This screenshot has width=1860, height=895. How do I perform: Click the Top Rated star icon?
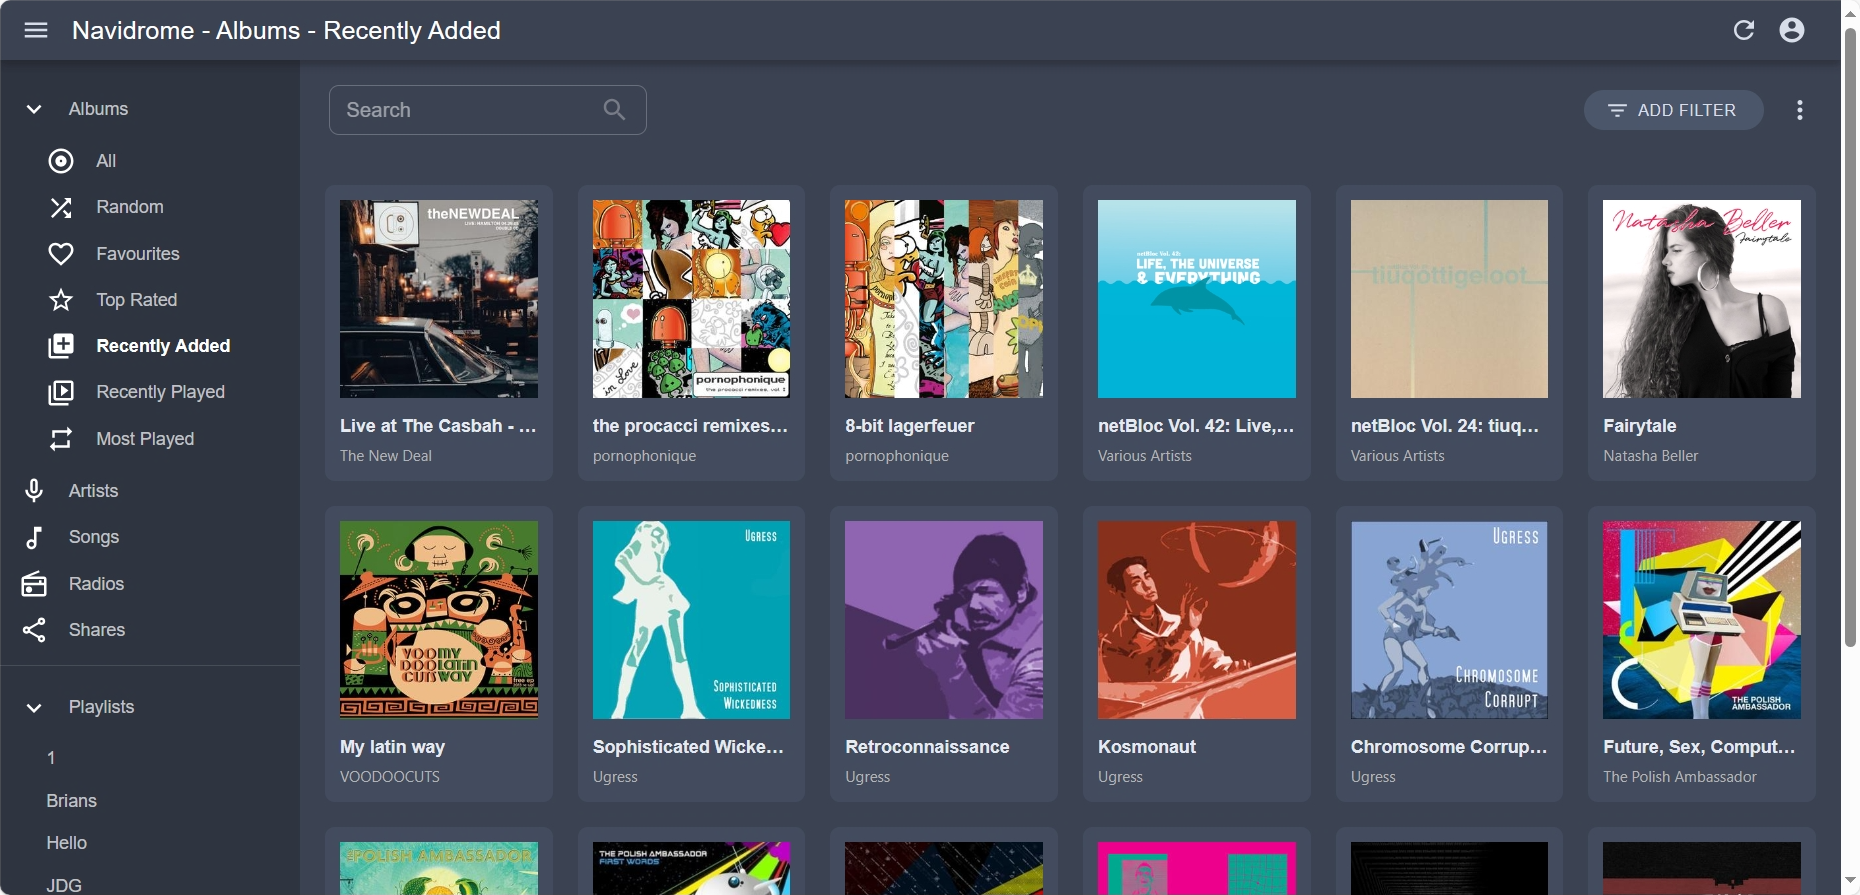(61, 300)
